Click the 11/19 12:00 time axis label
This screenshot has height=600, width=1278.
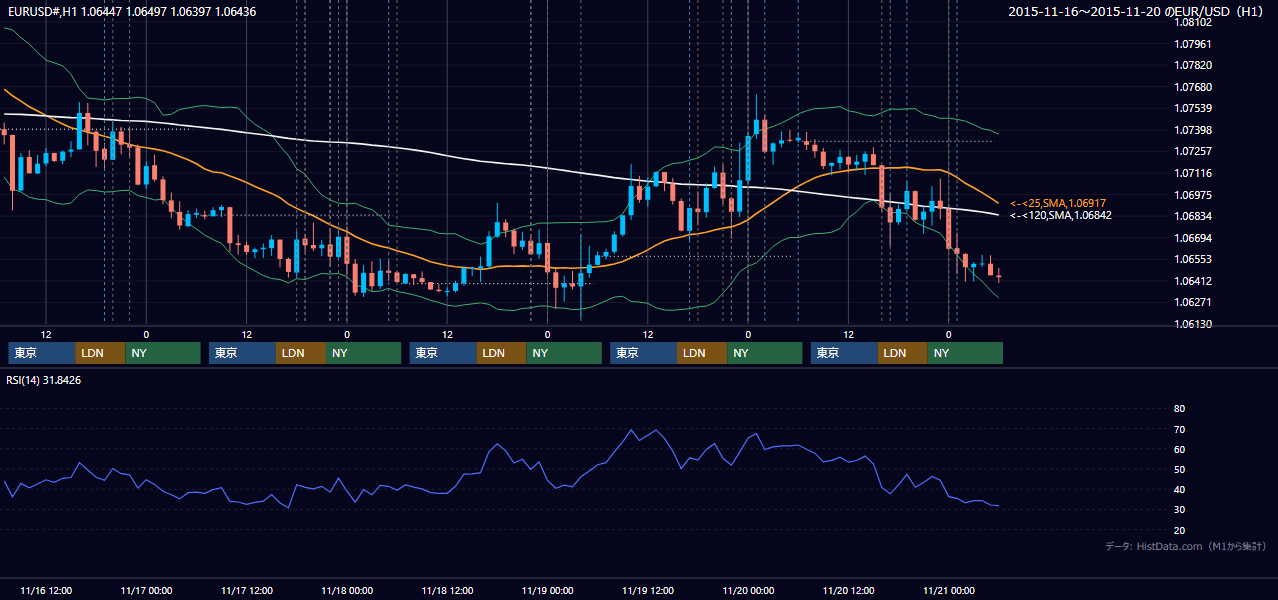pos(648,590)
